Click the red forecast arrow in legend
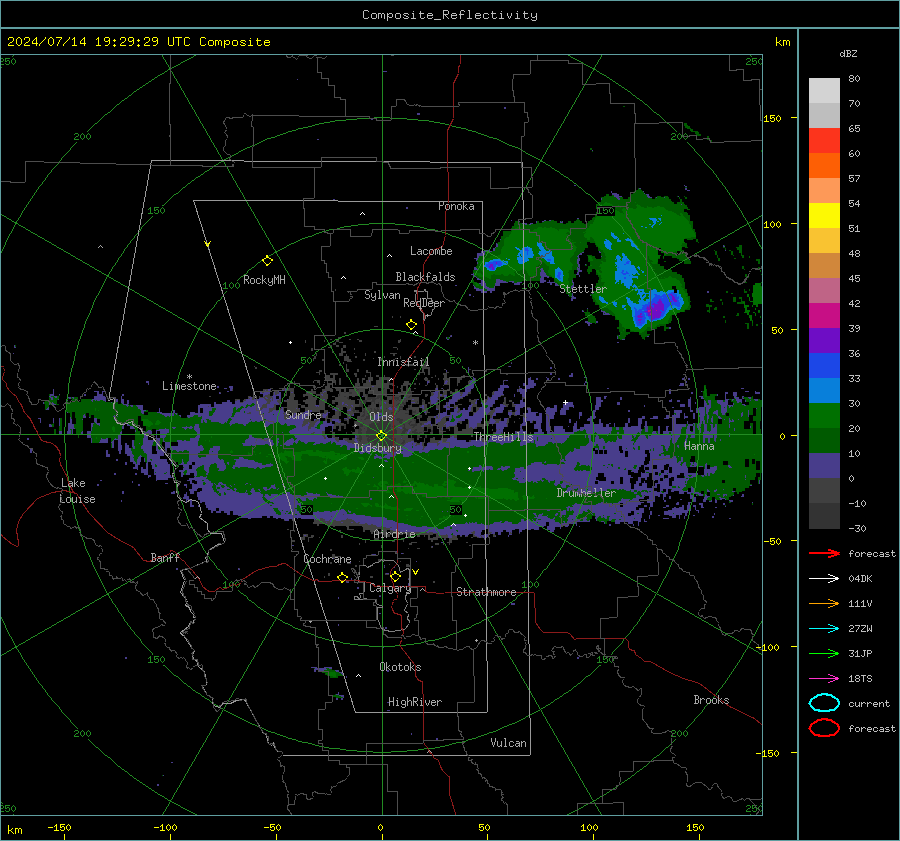Screen dimensions: 900x841 click(824, 553)
